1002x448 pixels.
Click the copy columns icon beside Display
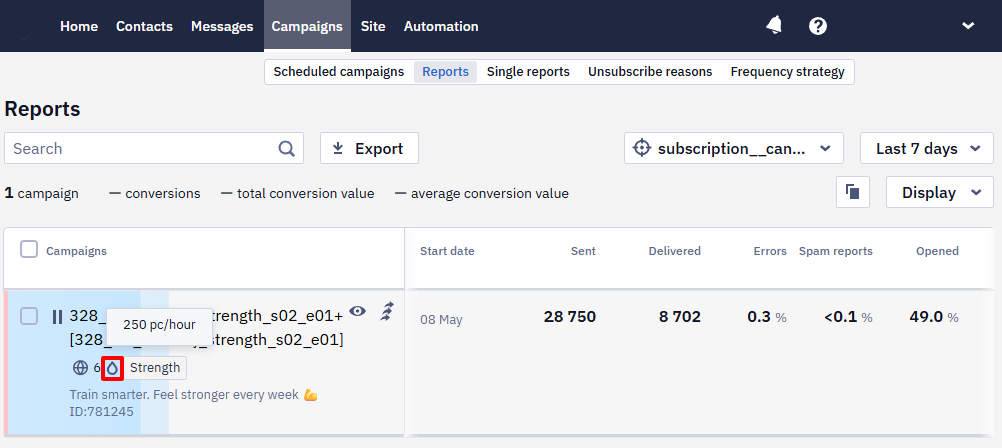pyautogui.click(x=852, y=192)
